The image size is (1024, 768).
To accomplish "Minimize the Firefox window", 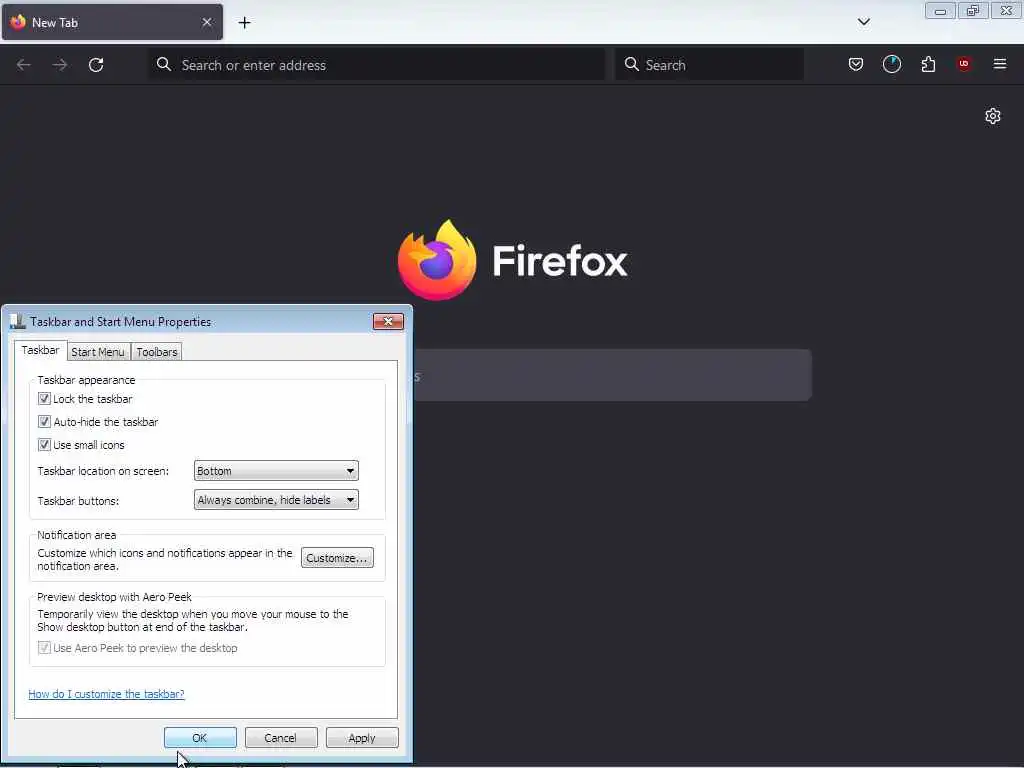I will pyautogui.click(x=940, y=10).
